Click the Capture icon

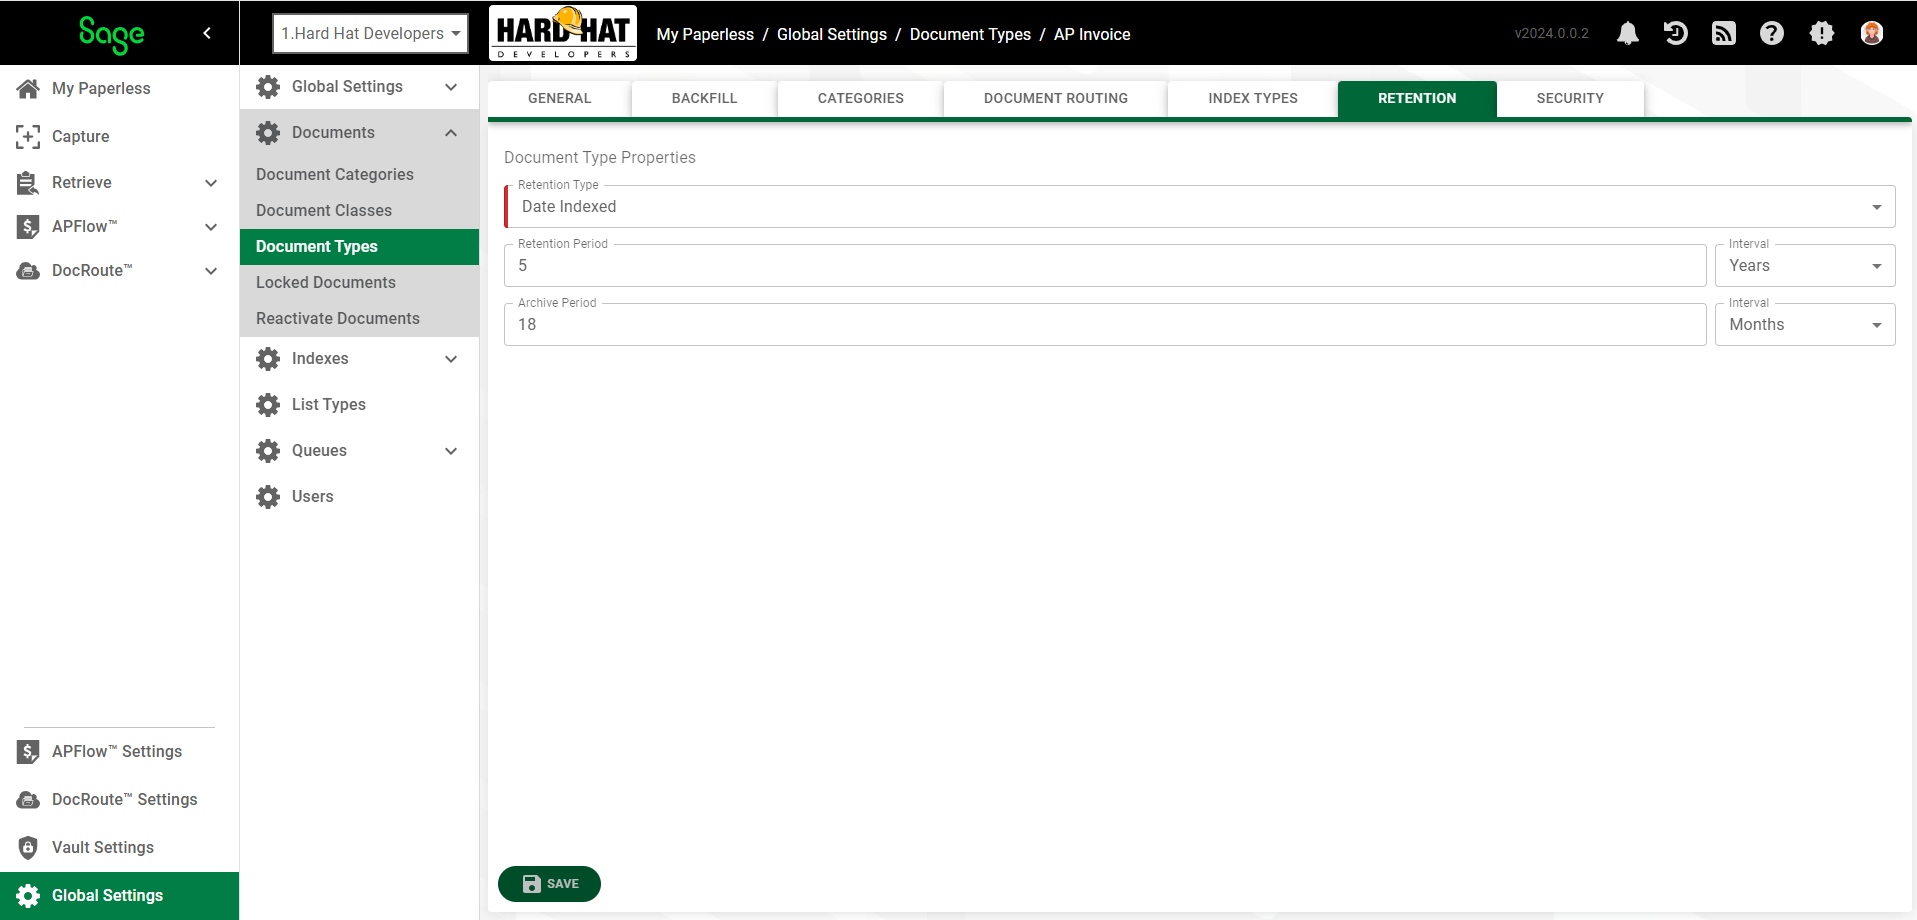pos(28,136)
